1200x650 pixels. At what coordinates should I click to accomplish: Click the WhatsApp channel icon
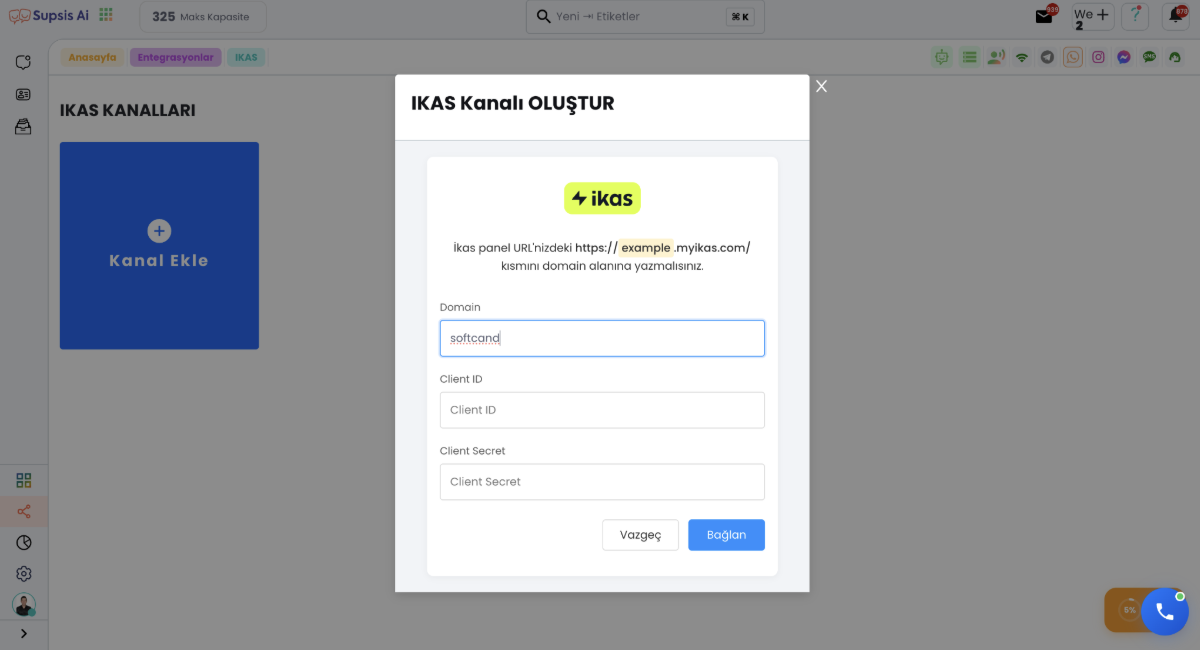1073,57
